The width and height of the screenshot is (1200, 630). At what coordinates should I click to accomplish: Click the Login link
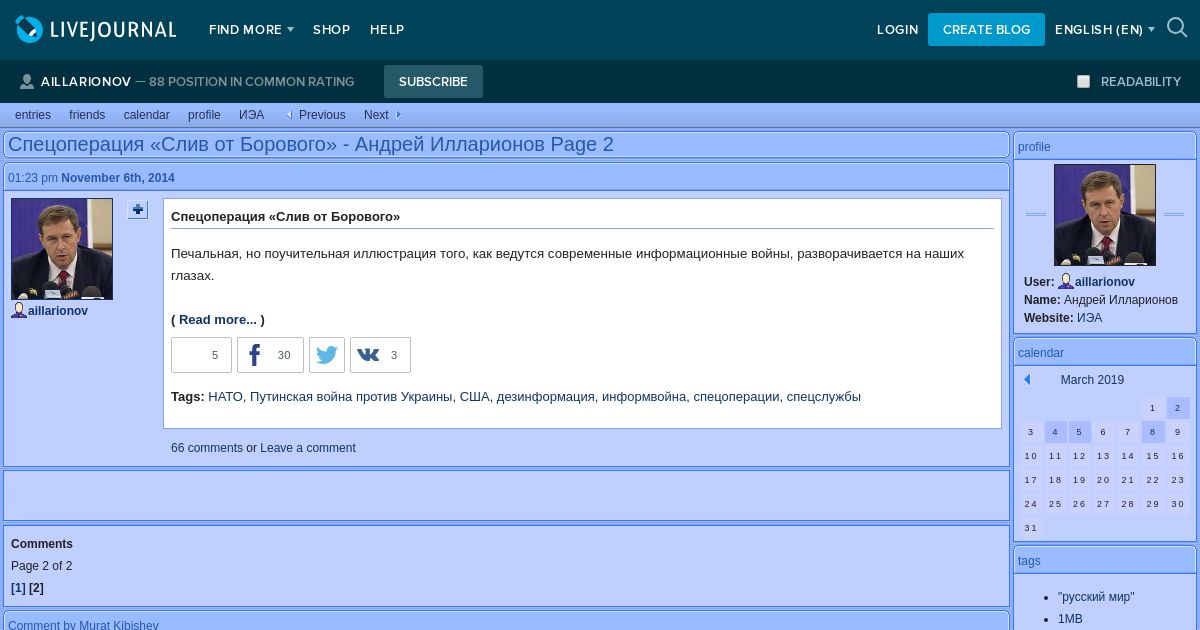898,30
